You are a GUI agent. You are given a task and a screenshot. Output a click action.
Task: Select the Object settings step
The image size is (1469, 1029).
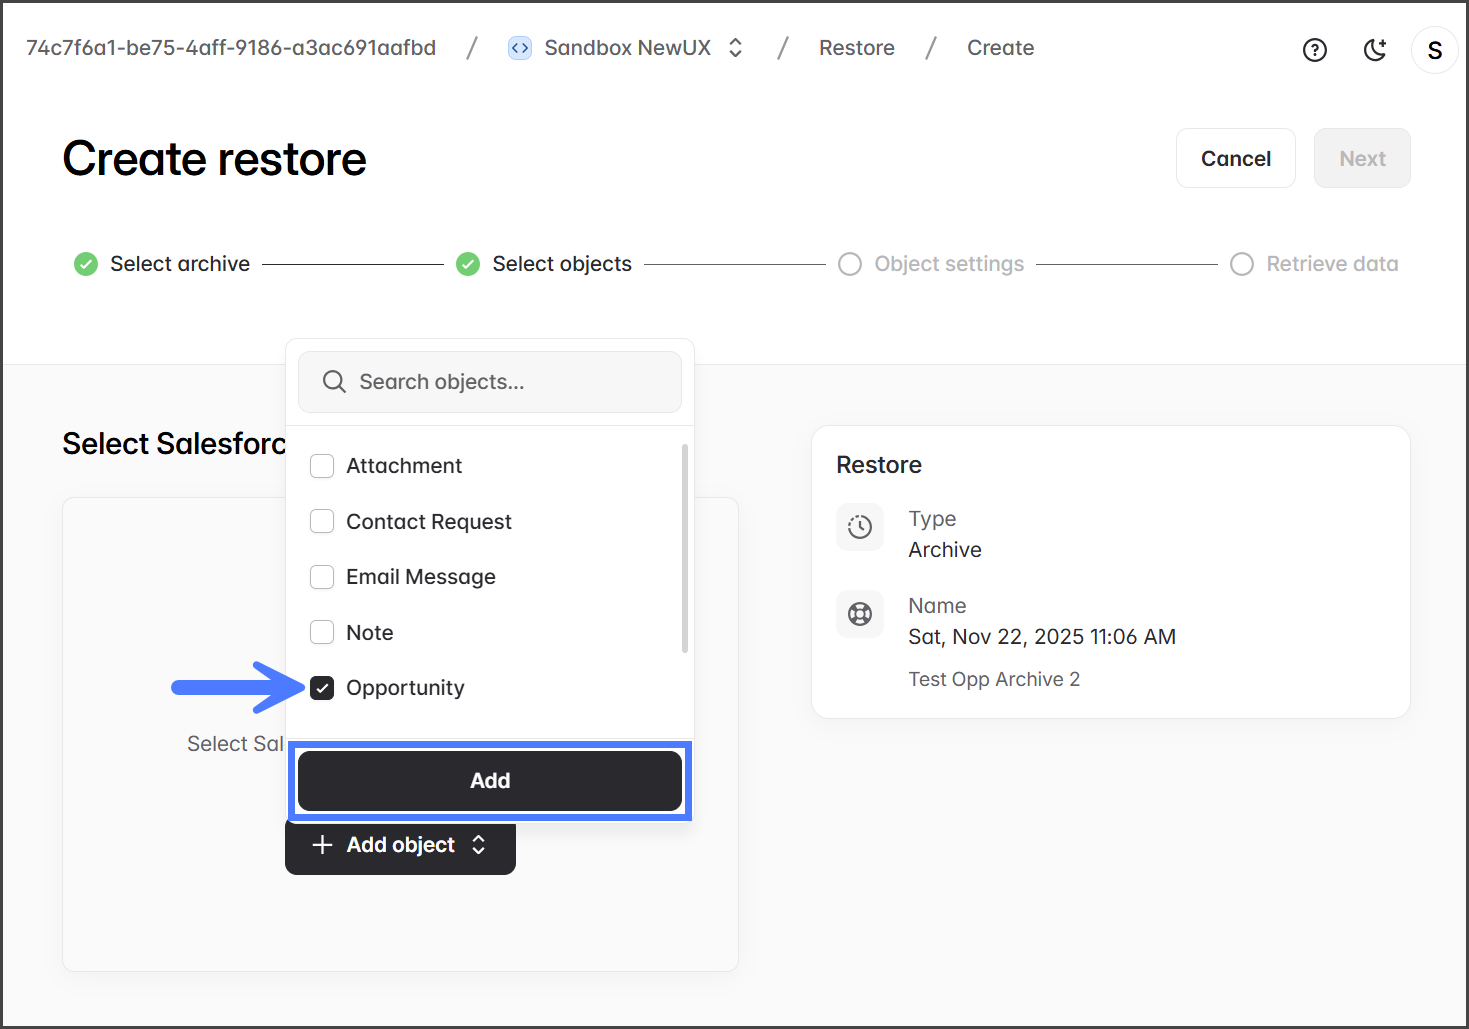tap(948, 264)
